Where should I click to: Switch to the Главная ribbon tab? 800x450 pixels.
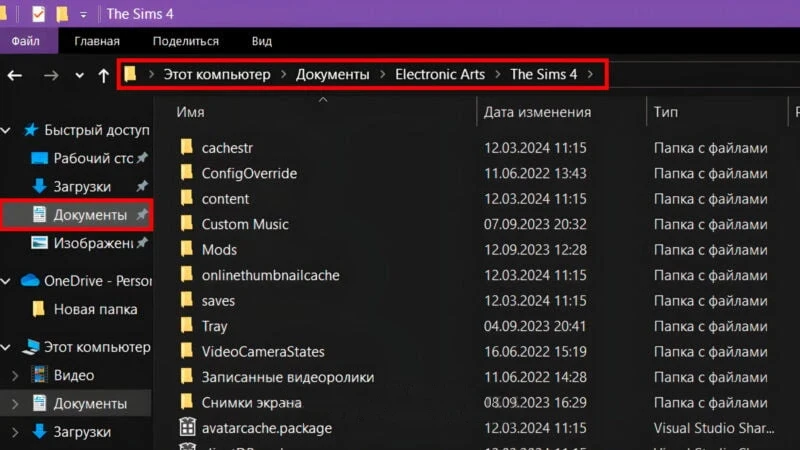97,41
